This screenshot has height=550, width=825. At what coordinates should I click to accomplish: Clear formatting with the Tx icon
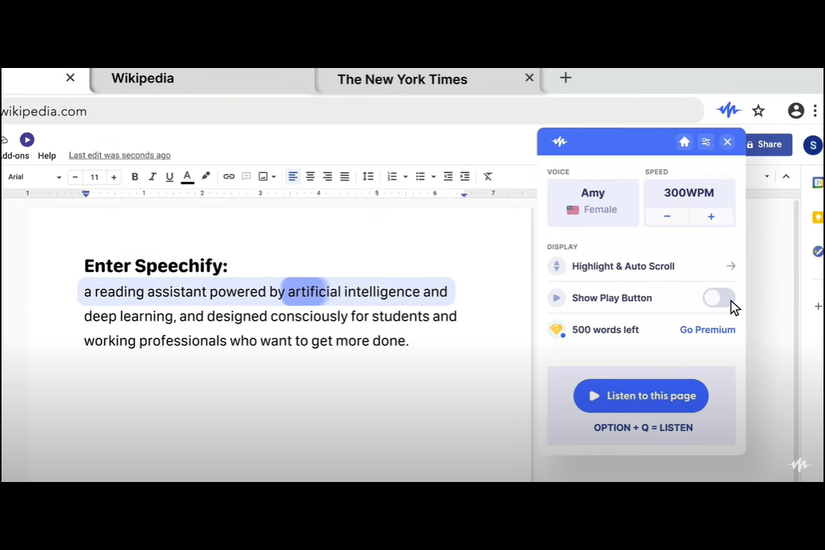488,176
